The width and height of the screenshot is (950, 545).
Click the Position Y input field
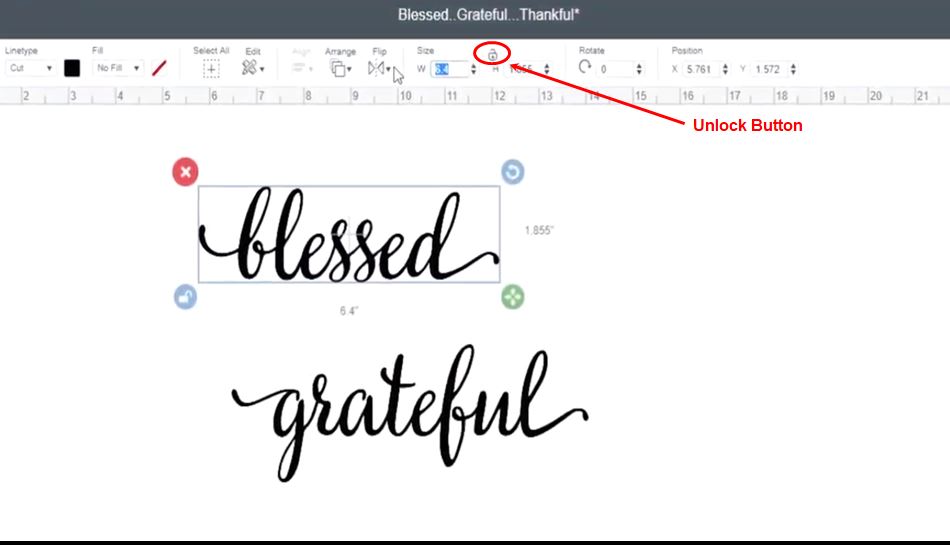pyautogui.click(x=769, y=69)
